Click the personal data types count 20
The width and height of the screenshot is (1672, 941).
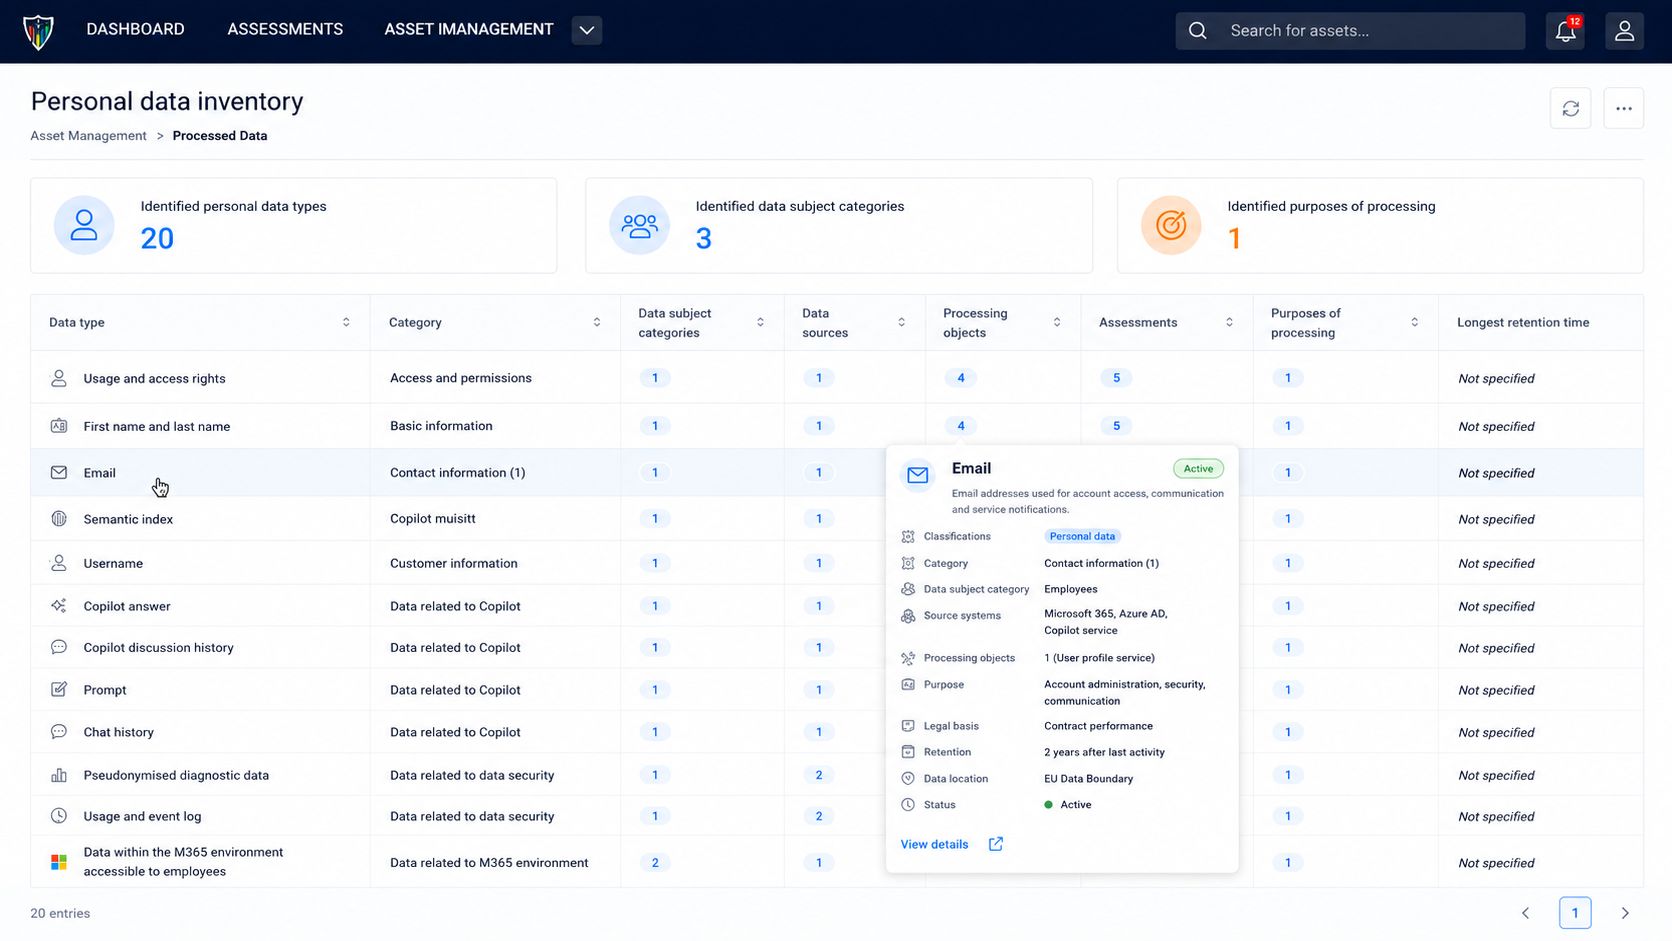[157, 238]
